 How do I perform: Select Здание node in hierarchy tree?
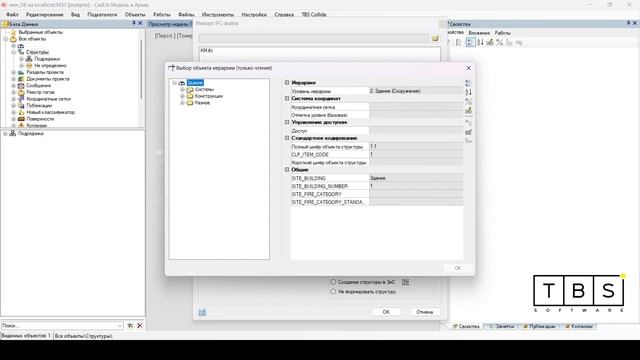pos(195,83)
